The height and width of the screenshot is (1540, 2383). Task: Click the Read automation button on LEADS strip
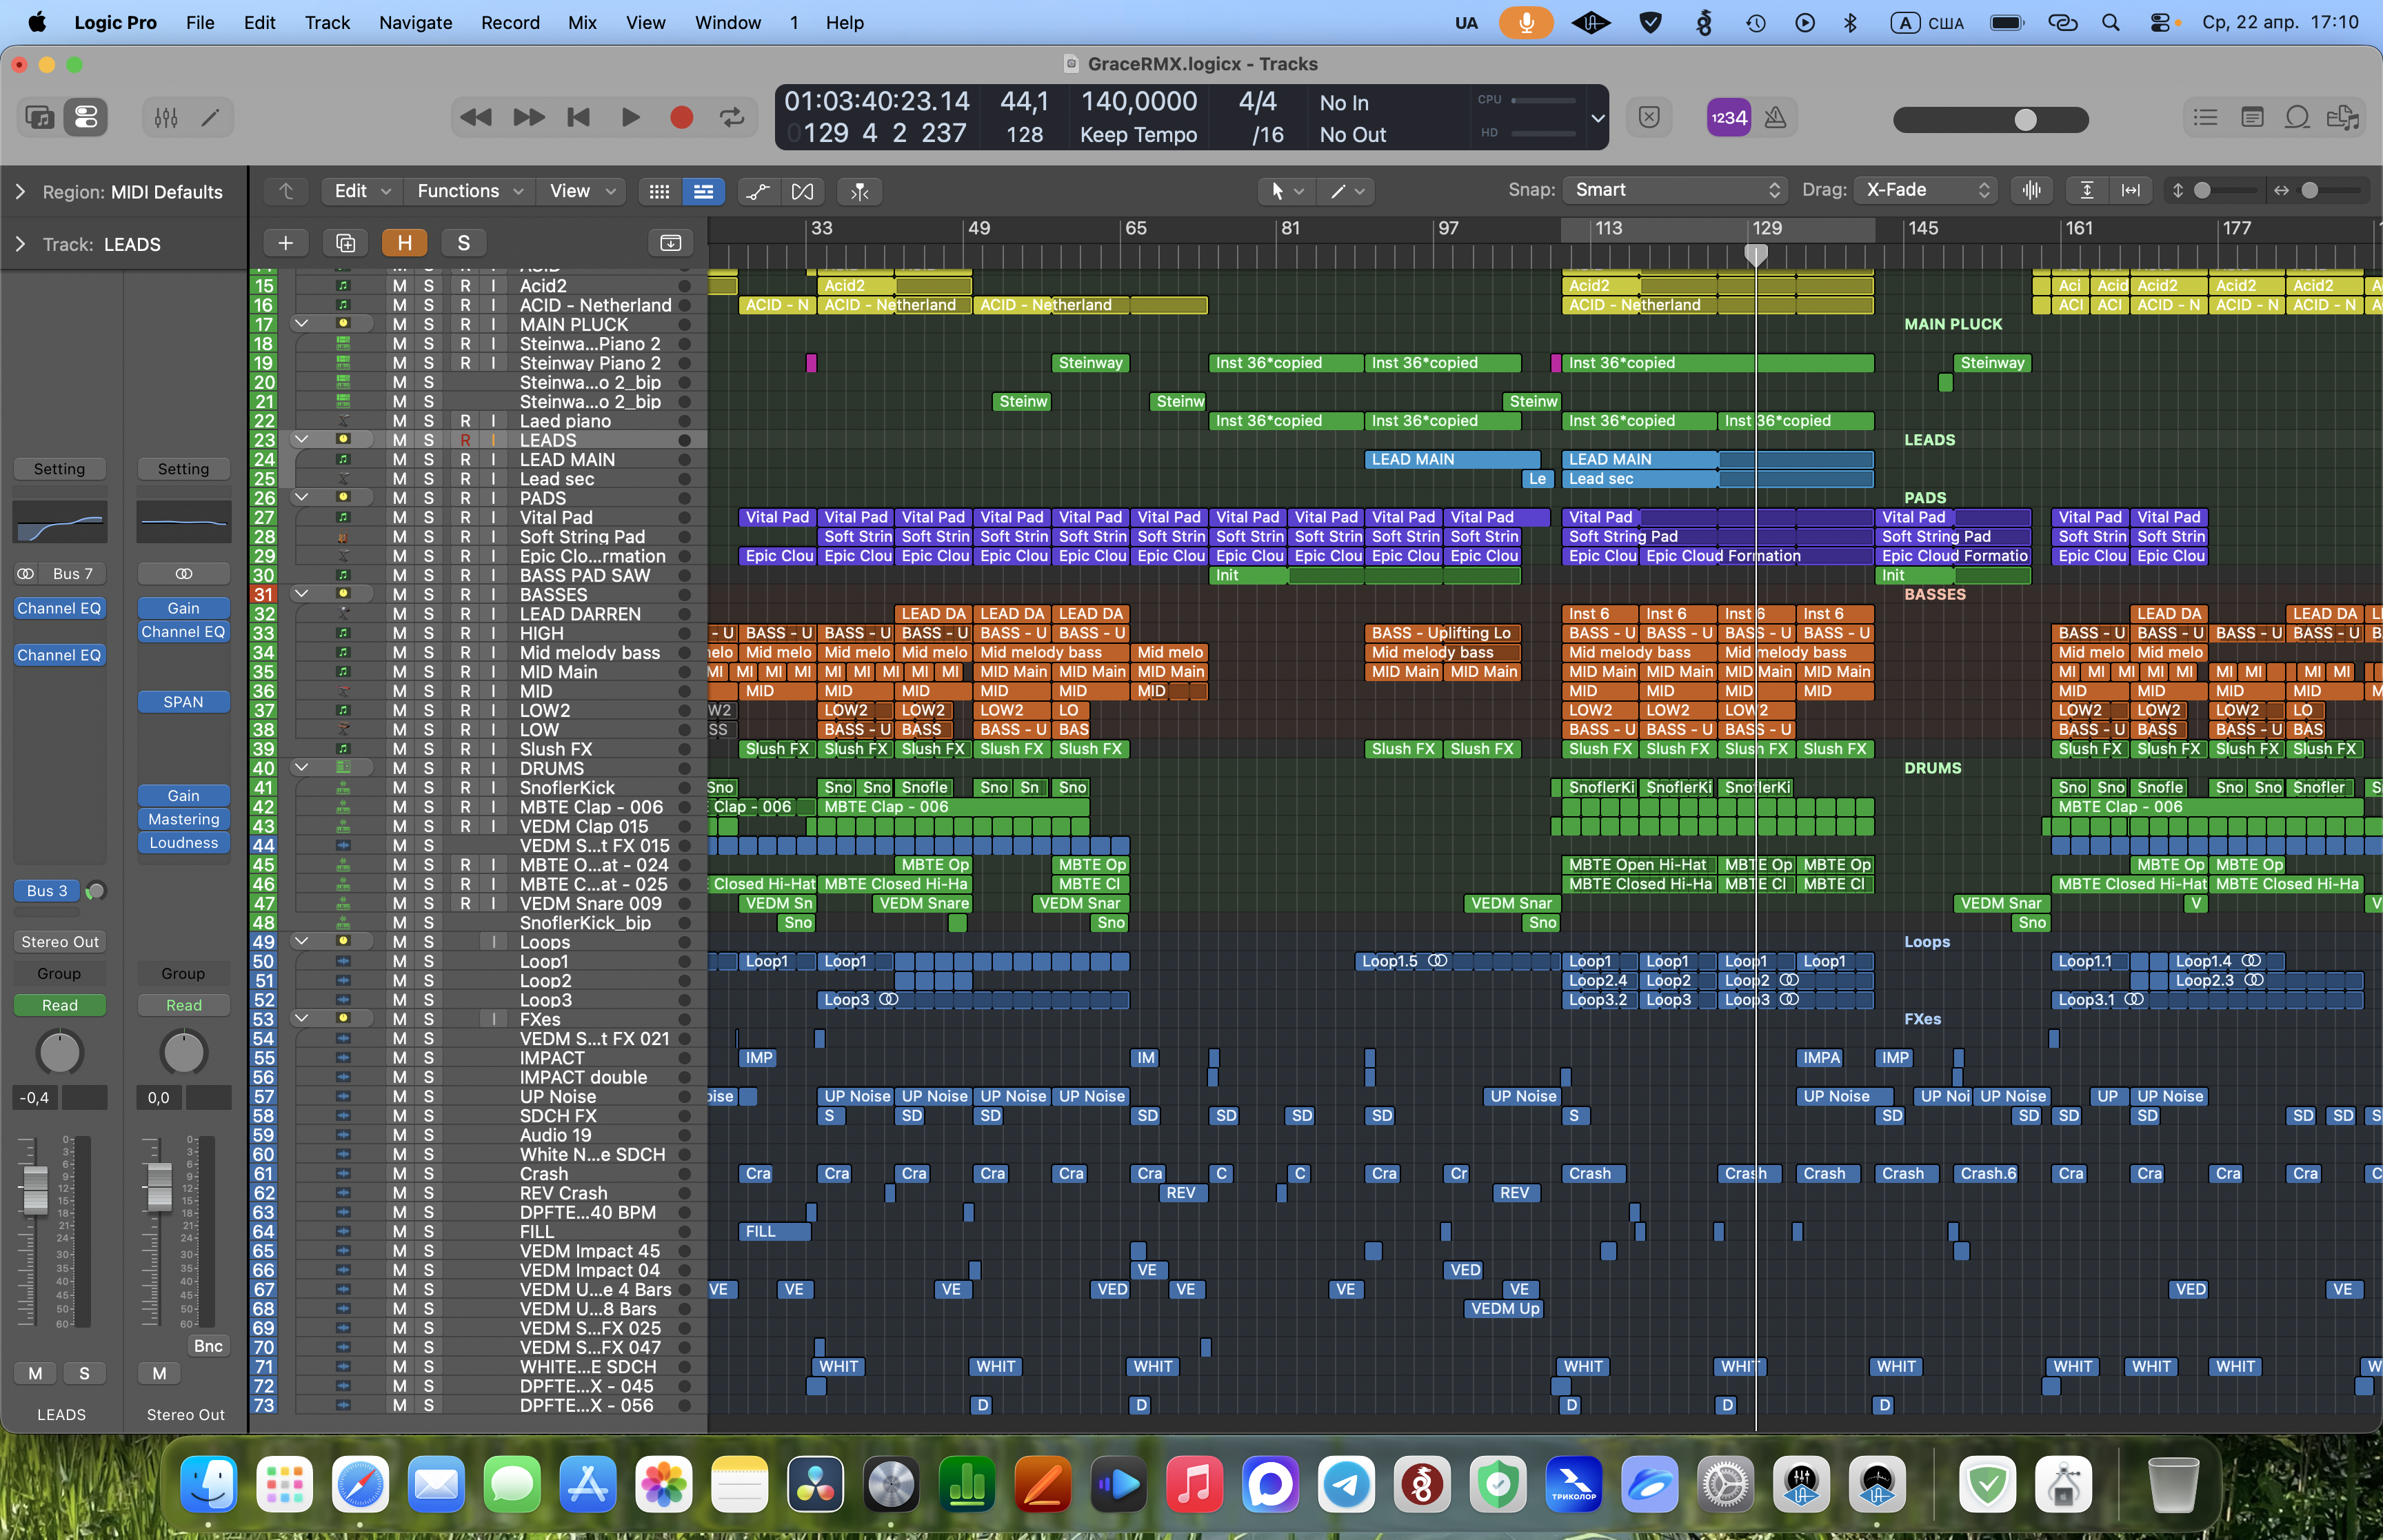click(59, 1005)
